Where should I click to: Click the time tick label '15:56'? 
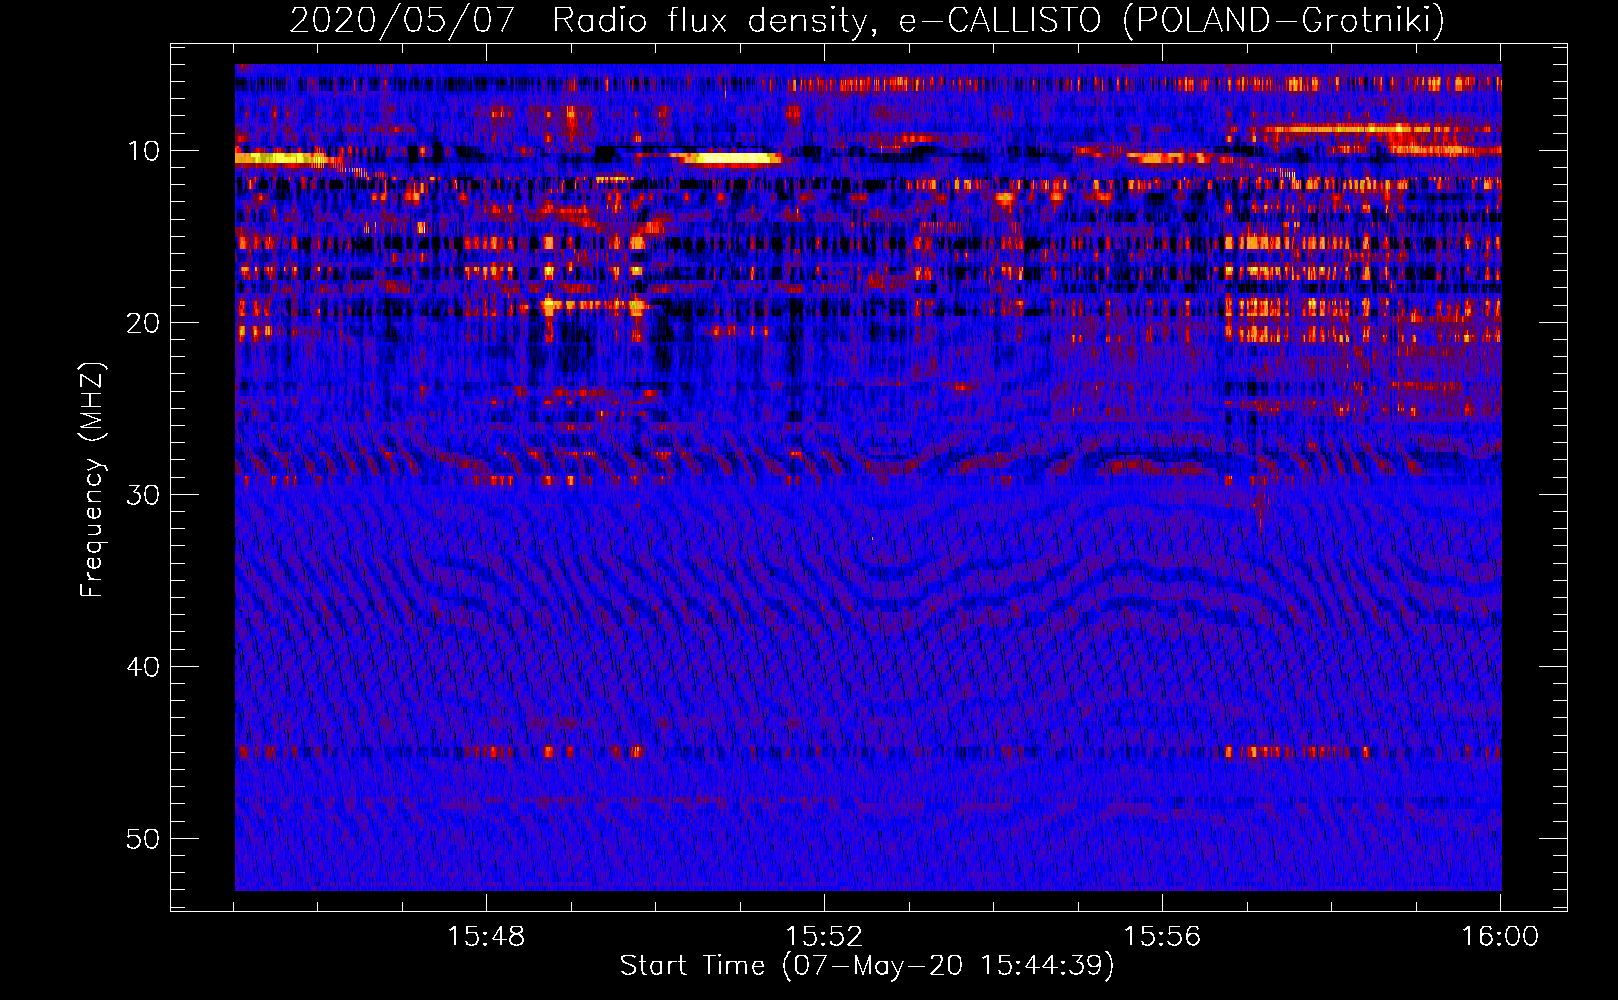[x=1162, y=937]
